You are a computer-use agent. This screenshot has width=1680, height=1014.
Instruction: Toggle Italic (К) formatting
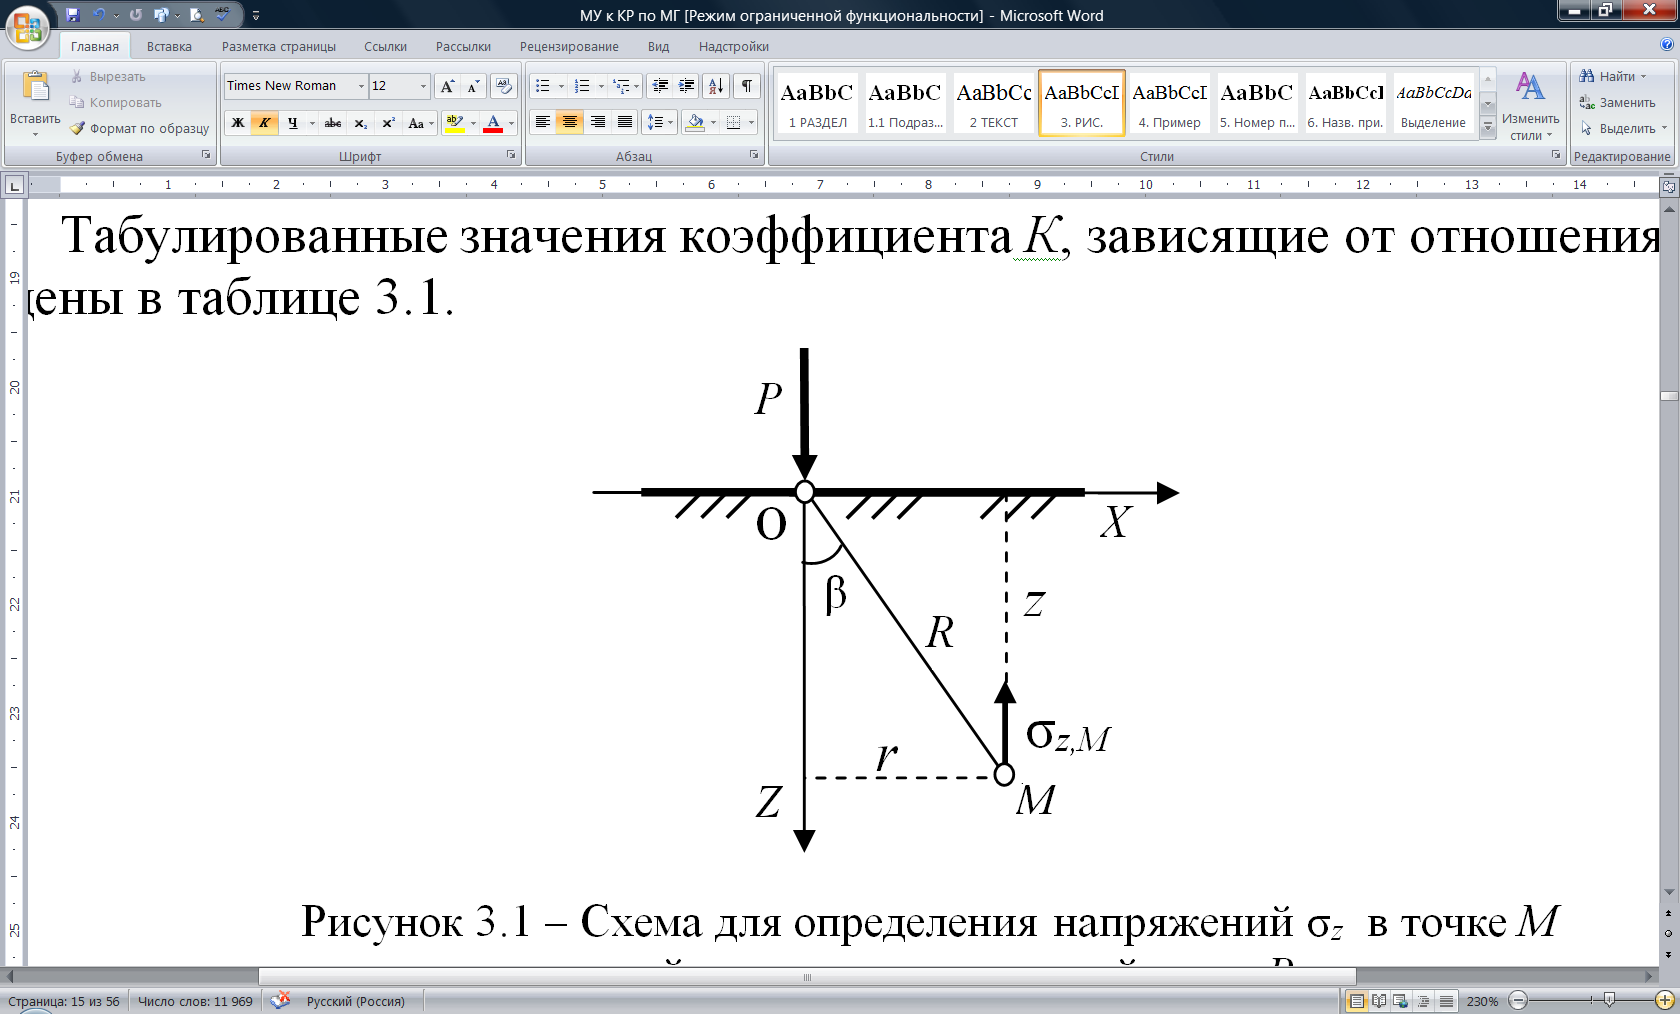coord(264,123)
